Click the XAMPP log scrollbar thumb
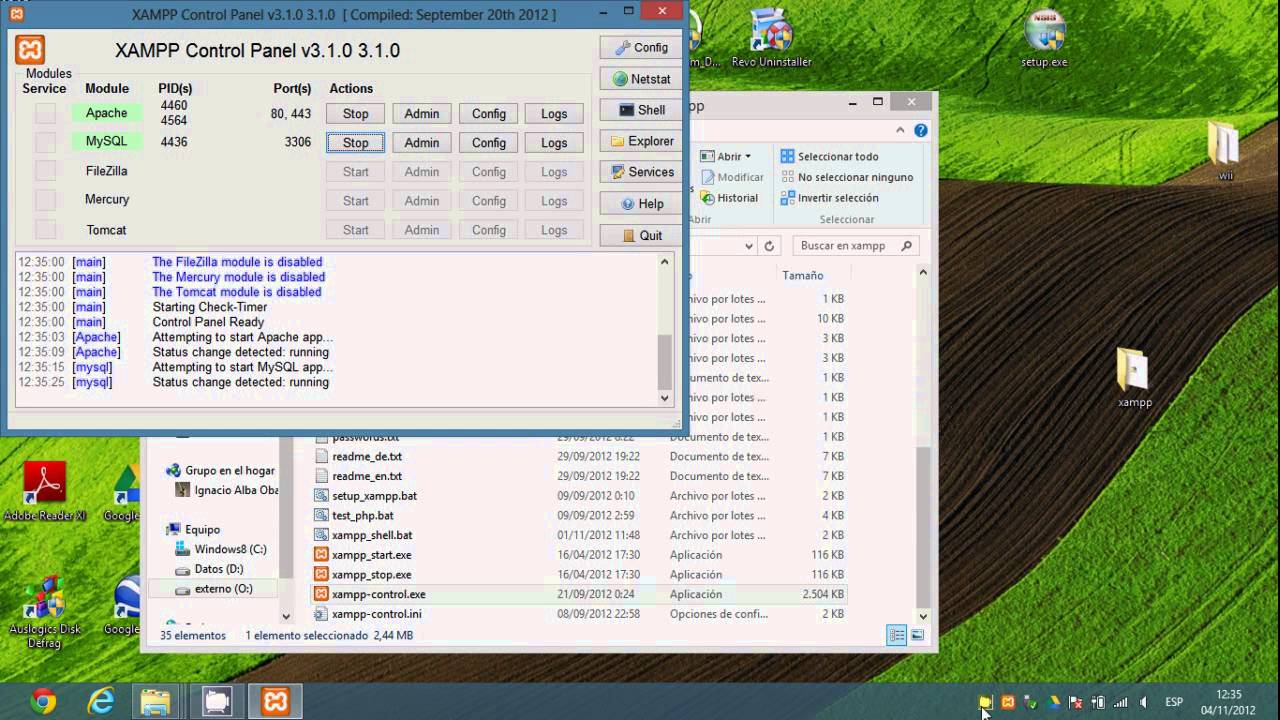Viewport: 1280px width, 720px height. 665,361
